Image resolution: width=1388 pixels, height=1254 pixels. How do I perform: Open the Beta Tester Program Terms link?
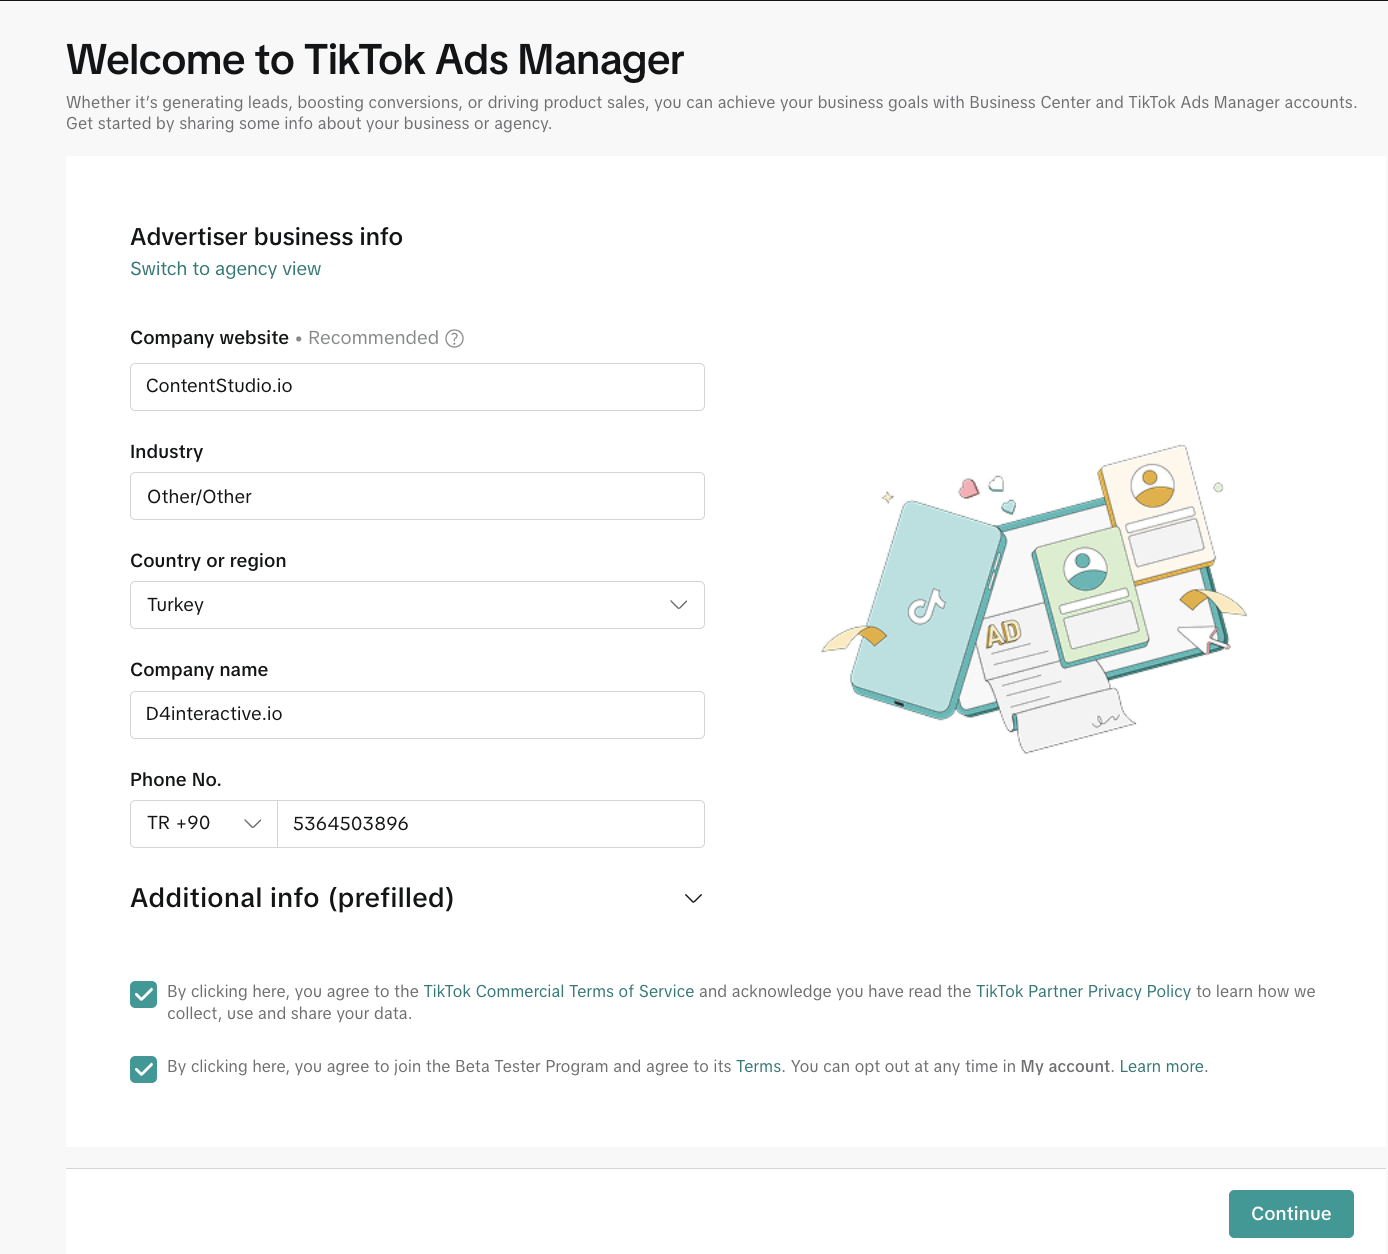point(758,1066)
